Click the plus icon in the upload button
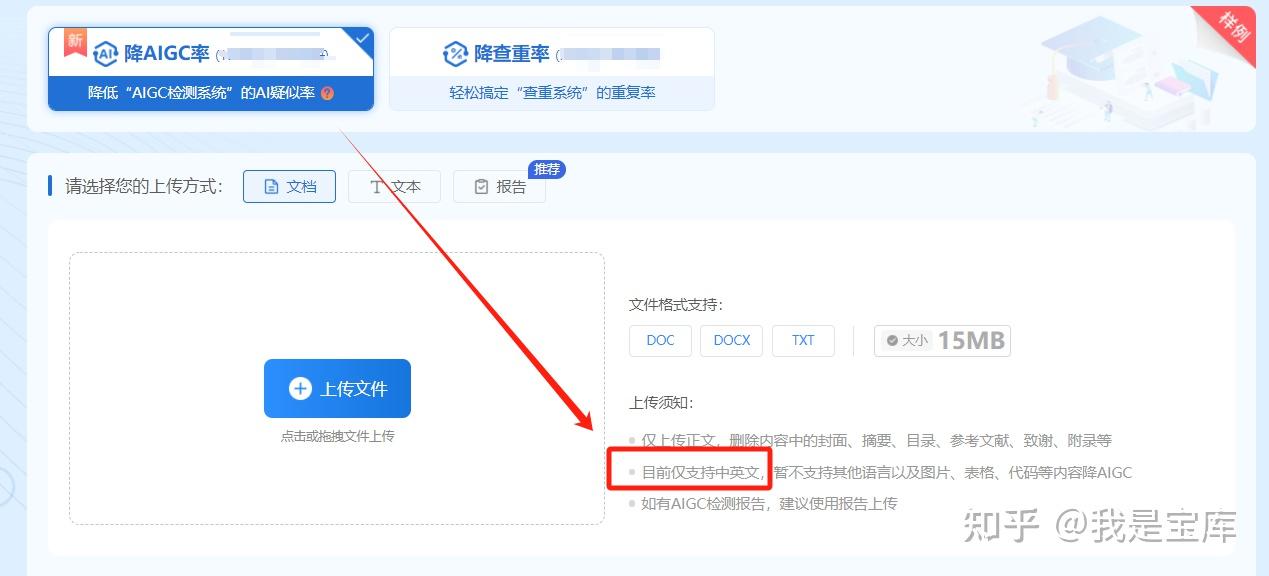1269x576 pixels. pos(300,389)
